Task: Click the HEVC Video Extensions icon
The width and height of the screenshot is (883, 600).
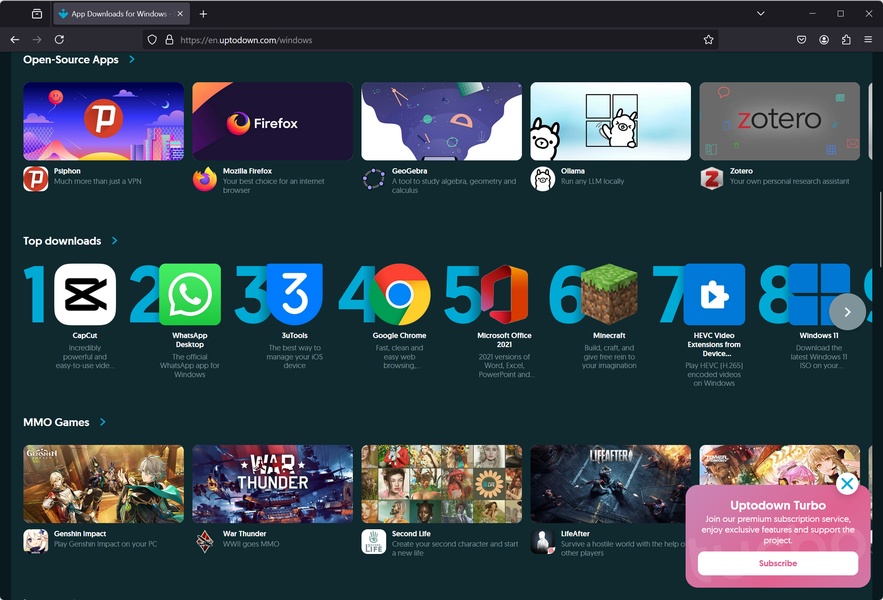Action: pyautogui.click(x=714, y=295)
